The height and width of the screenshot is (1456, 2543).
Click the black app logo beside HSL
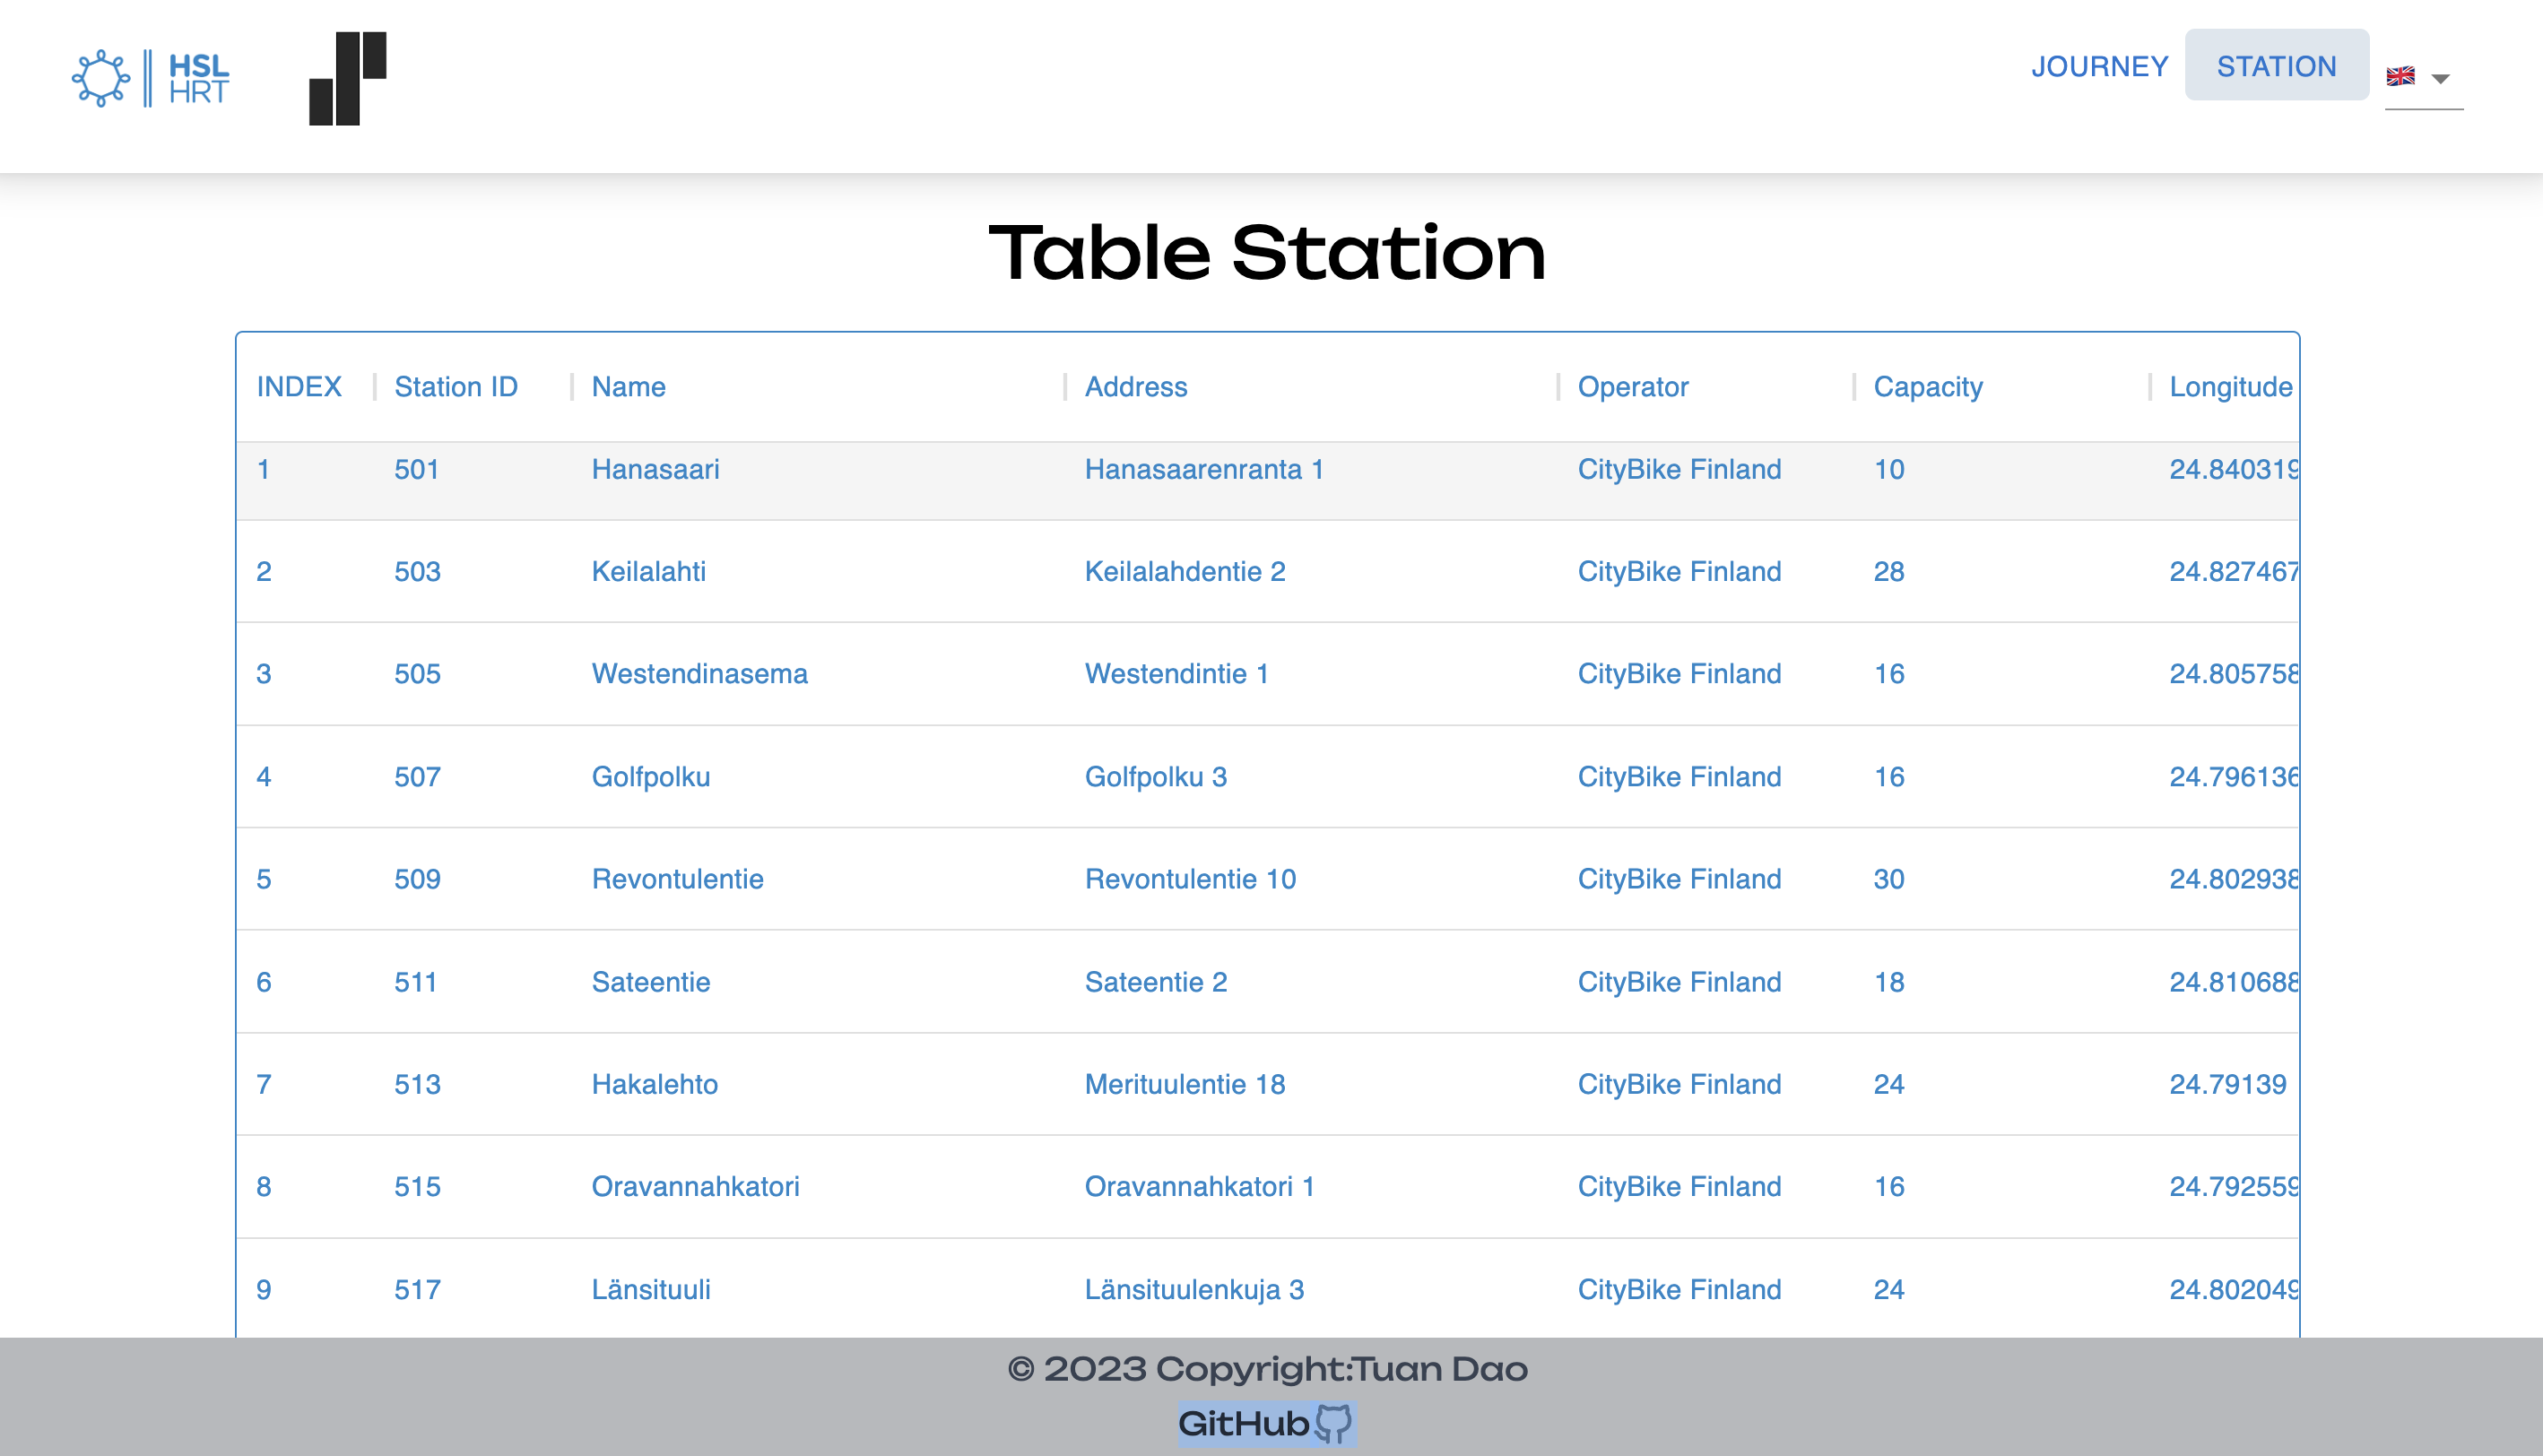pos(345,80)
